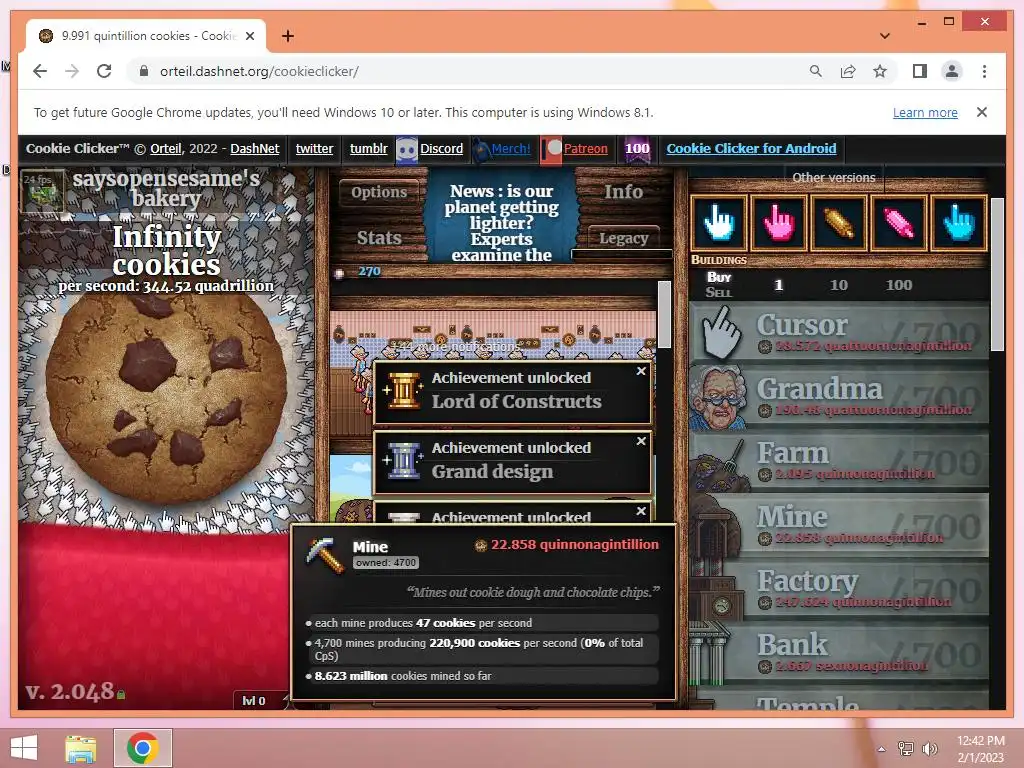Purchase a Cursor building
1024x768 pixels.
click(x=839, y=333)
